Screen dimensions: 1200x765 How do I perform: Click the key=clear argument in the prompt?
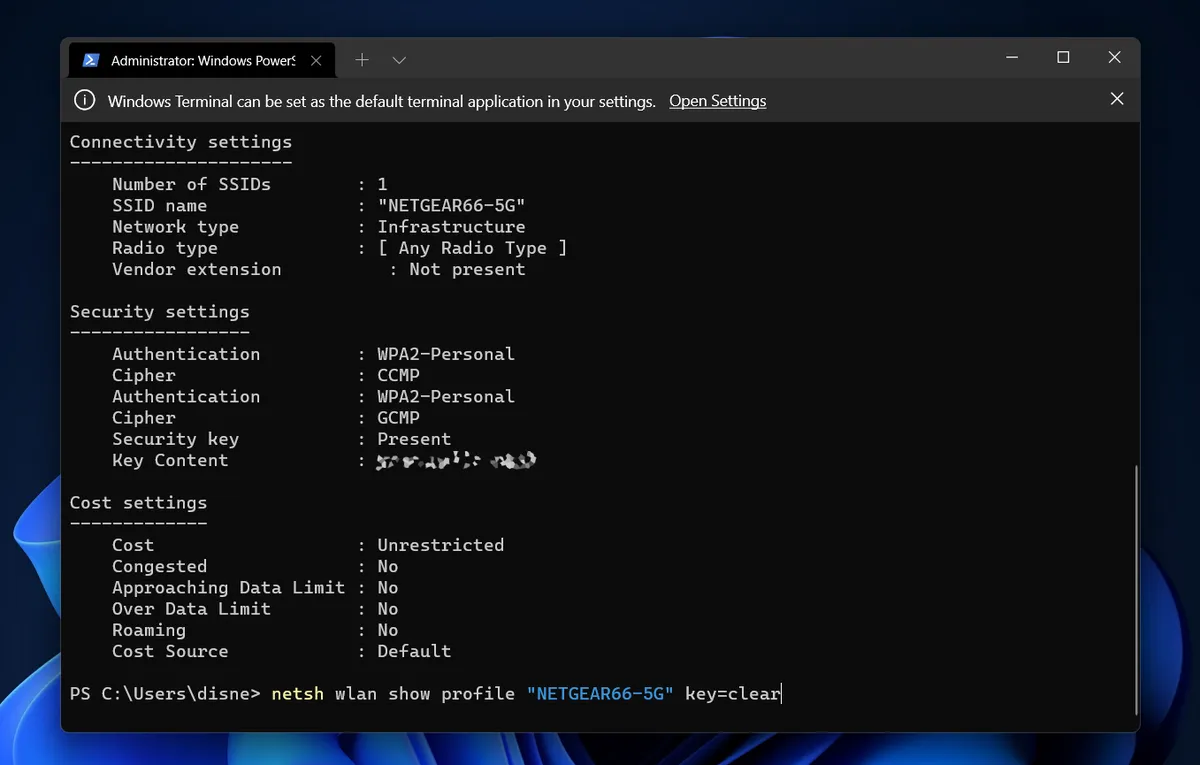(x=732, y=693)
